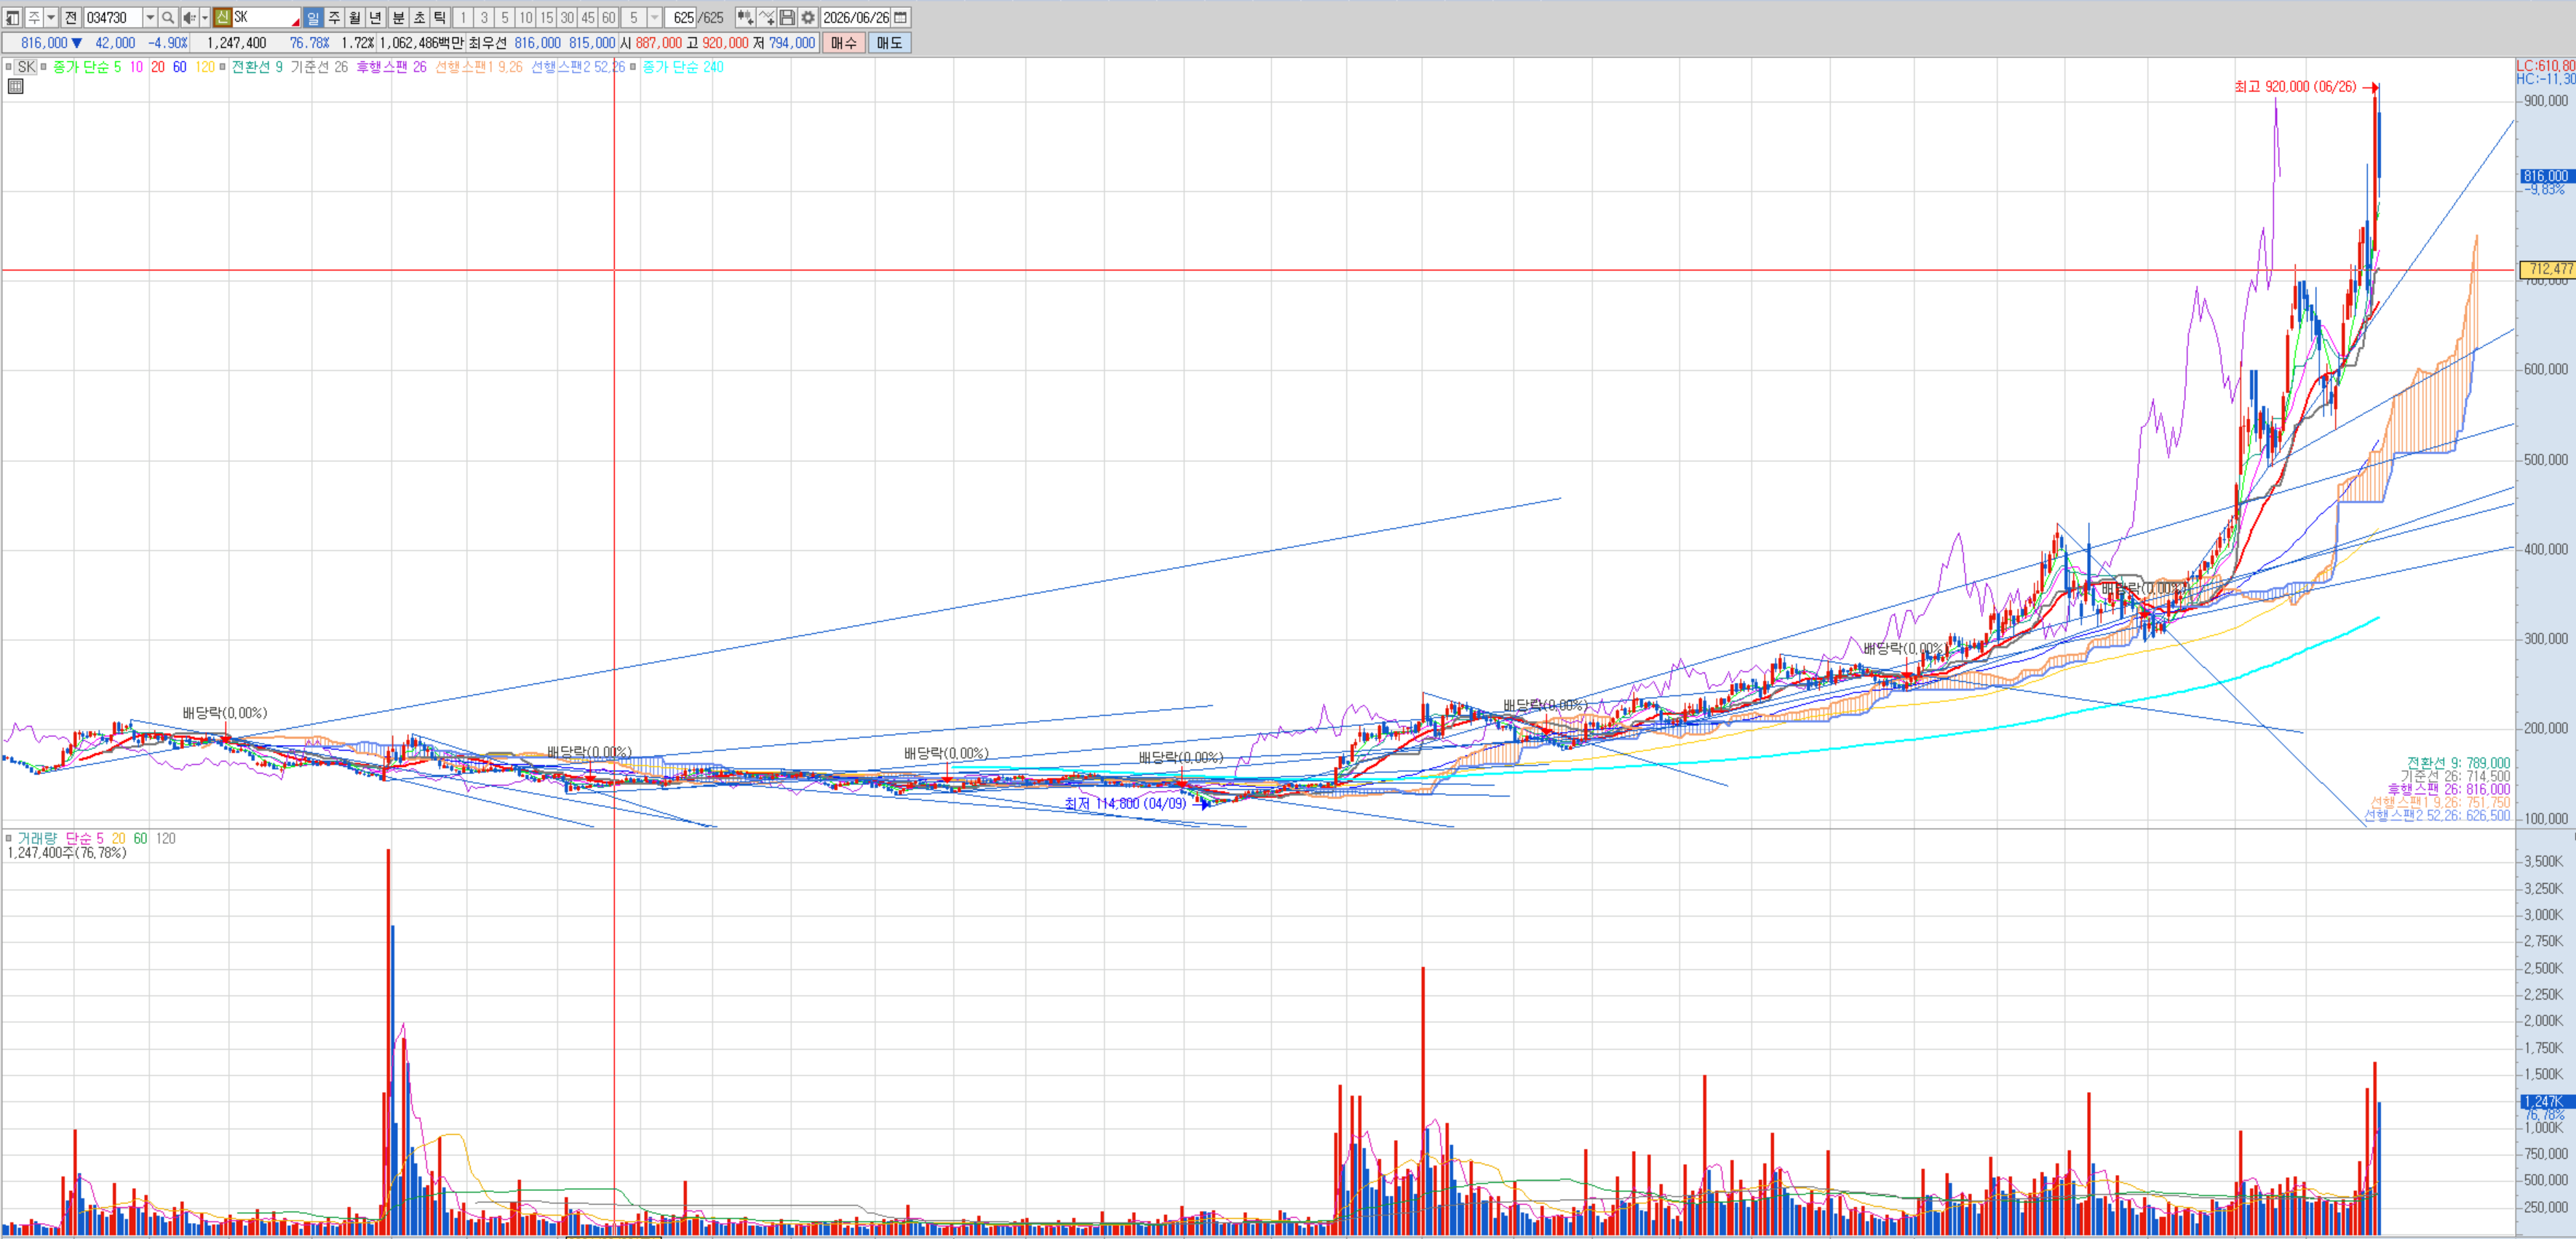Click the date field 2026/06/26
2576x1239 pixels.
click(x=855, y=18)
